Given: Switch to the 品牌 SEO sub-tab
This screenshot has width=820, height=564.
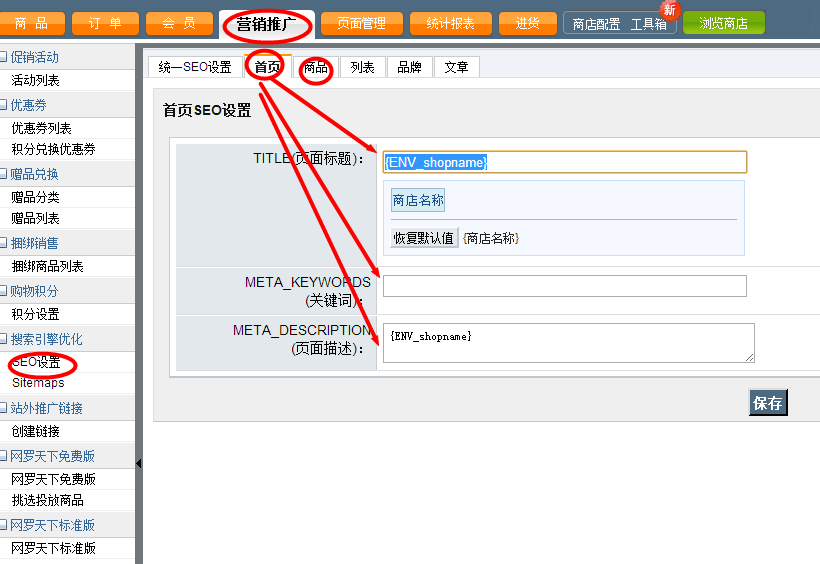Looking at the screenshot, I should pyautogui.click(x=409, y=67).
